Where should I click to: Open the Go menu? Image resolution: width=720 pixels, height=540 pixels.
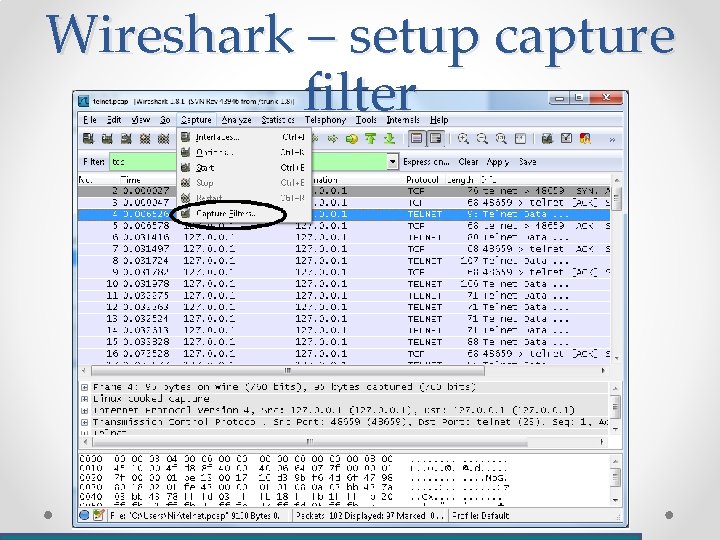(165, 120)
